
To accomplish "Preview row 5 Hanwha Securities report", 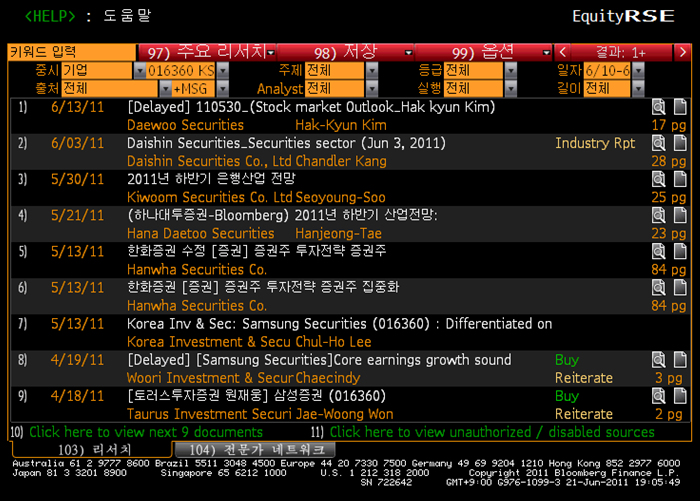I will [x=658, y=252].
